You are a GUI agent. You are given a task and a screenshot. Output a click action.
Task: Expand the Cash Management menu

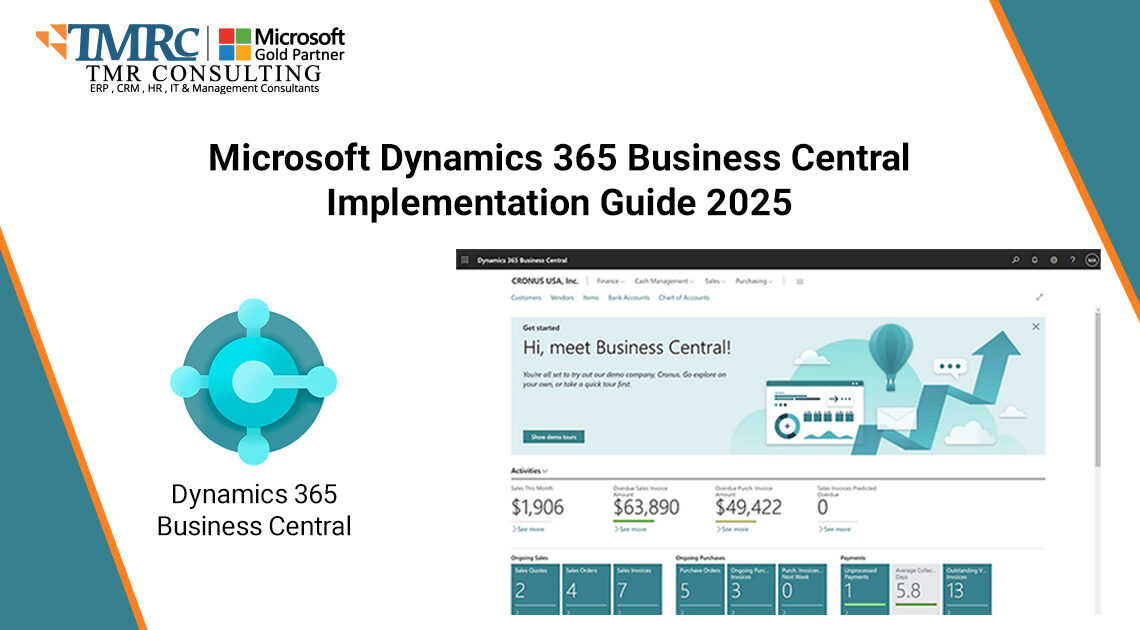pos(664,281)
